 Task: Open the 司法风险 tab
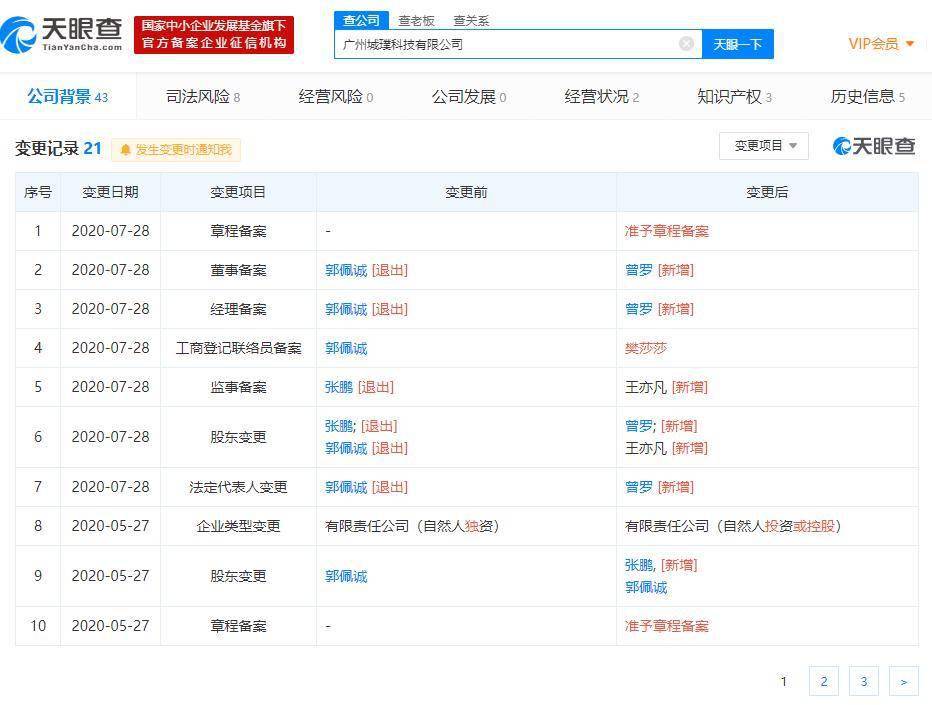(203, 96)
